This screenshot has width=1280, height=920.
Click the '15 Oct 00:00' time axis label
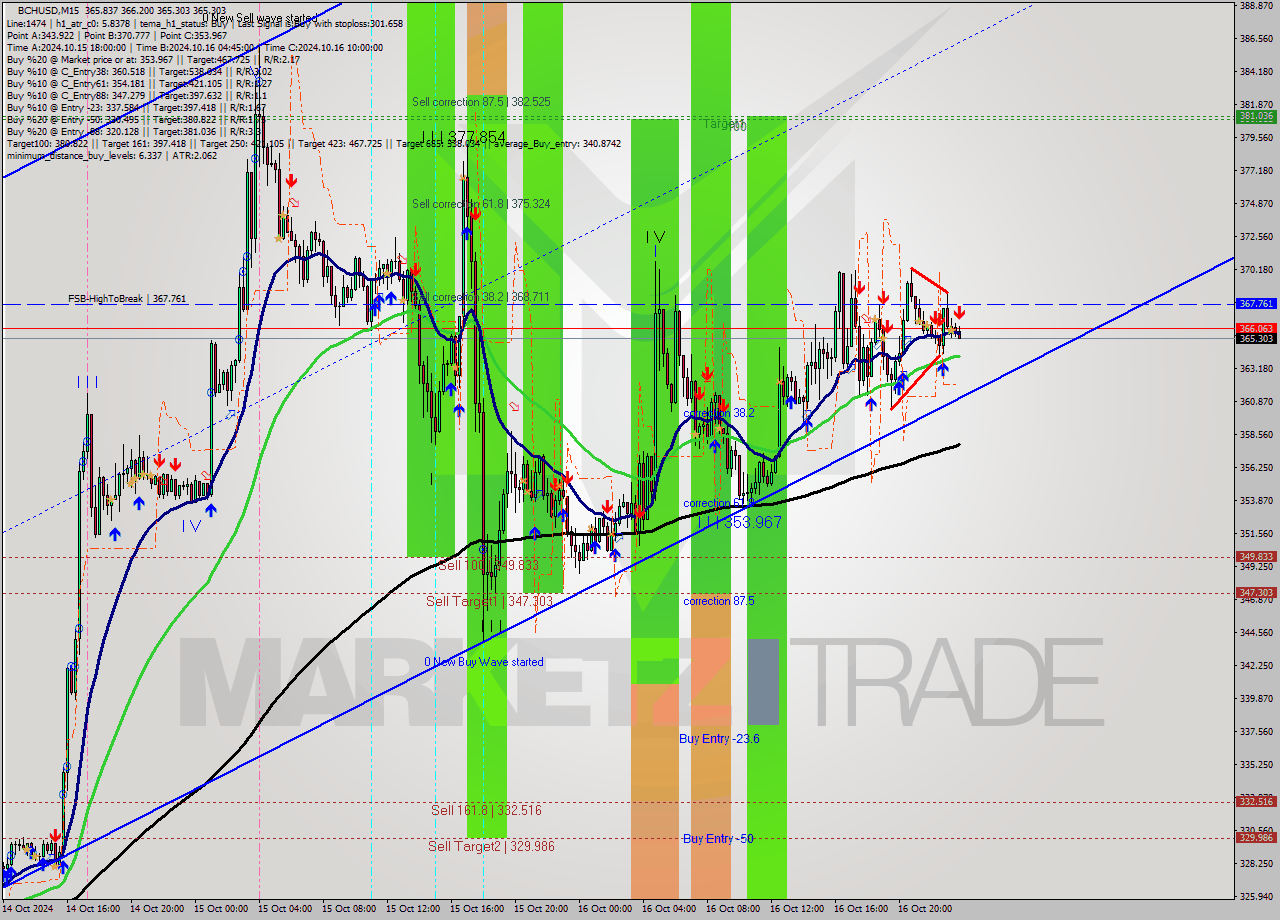(x=221, y=909)
